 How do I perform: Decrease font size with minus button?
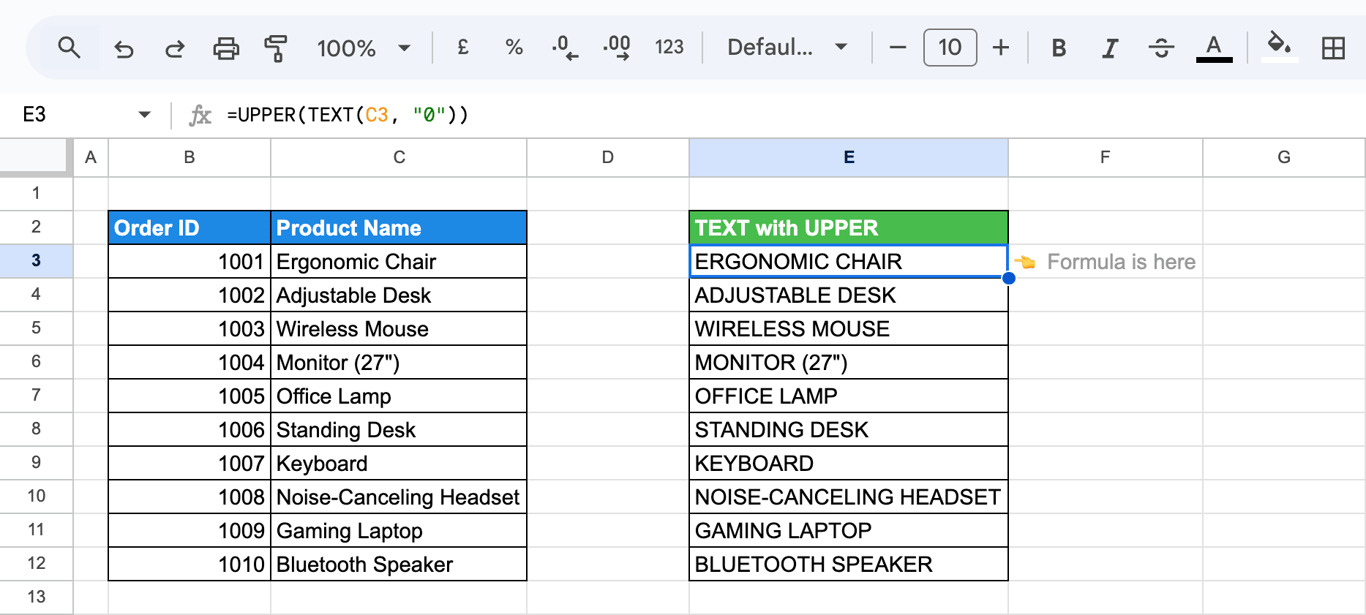tap(898, 48)
